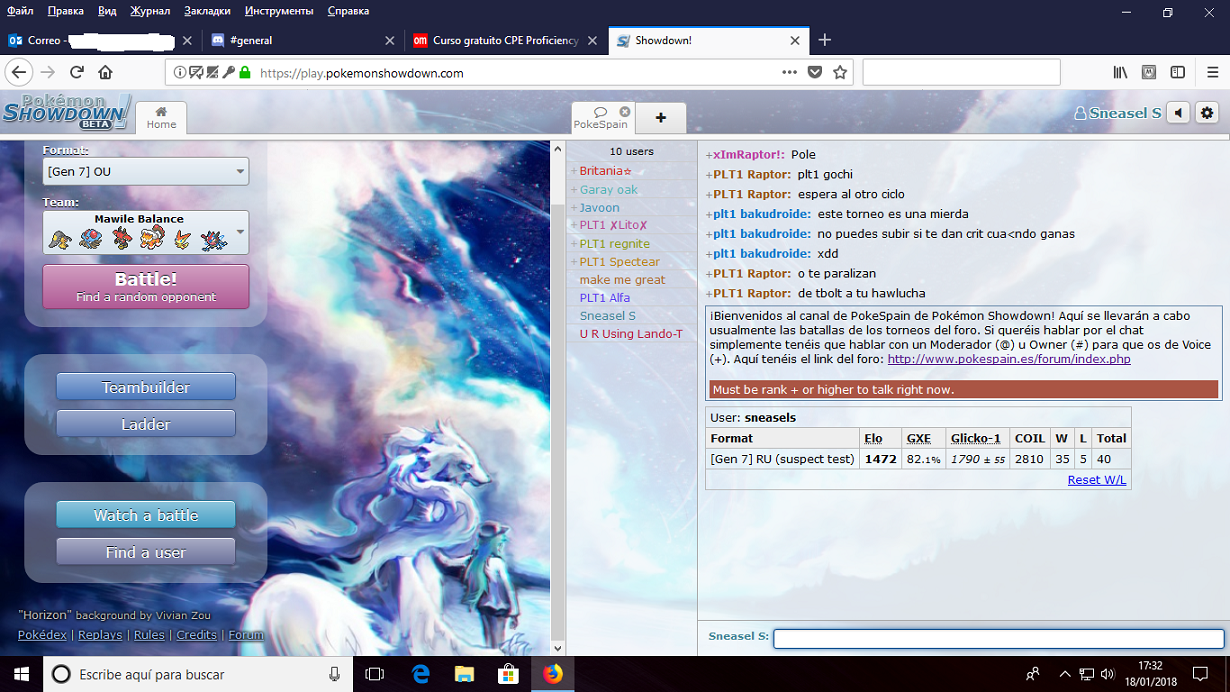Open the pokespain.es forum link
The image size is (1230, 692).
1009,359
